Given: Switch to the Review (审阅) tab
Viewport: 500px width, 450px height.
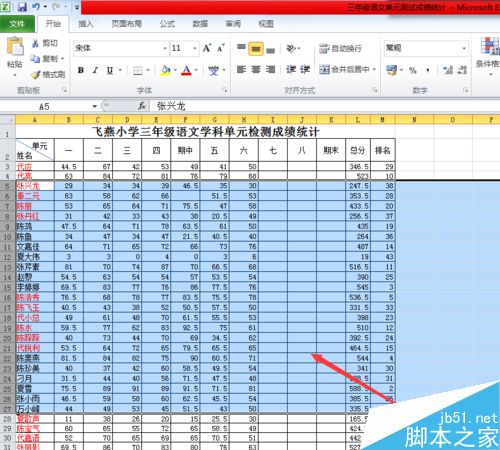Looking at the screenshot, I should pyautogui.click(x=233, y=24).
